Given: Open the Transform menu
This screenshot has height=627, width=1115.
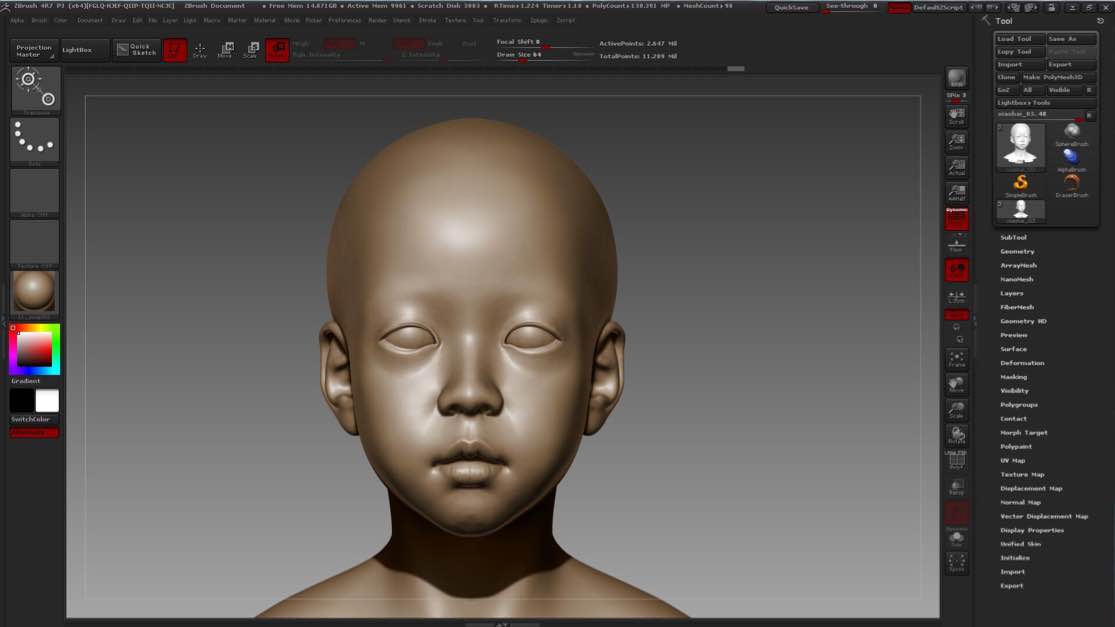Looking at the screenshot, I should [x=506, y=20].
